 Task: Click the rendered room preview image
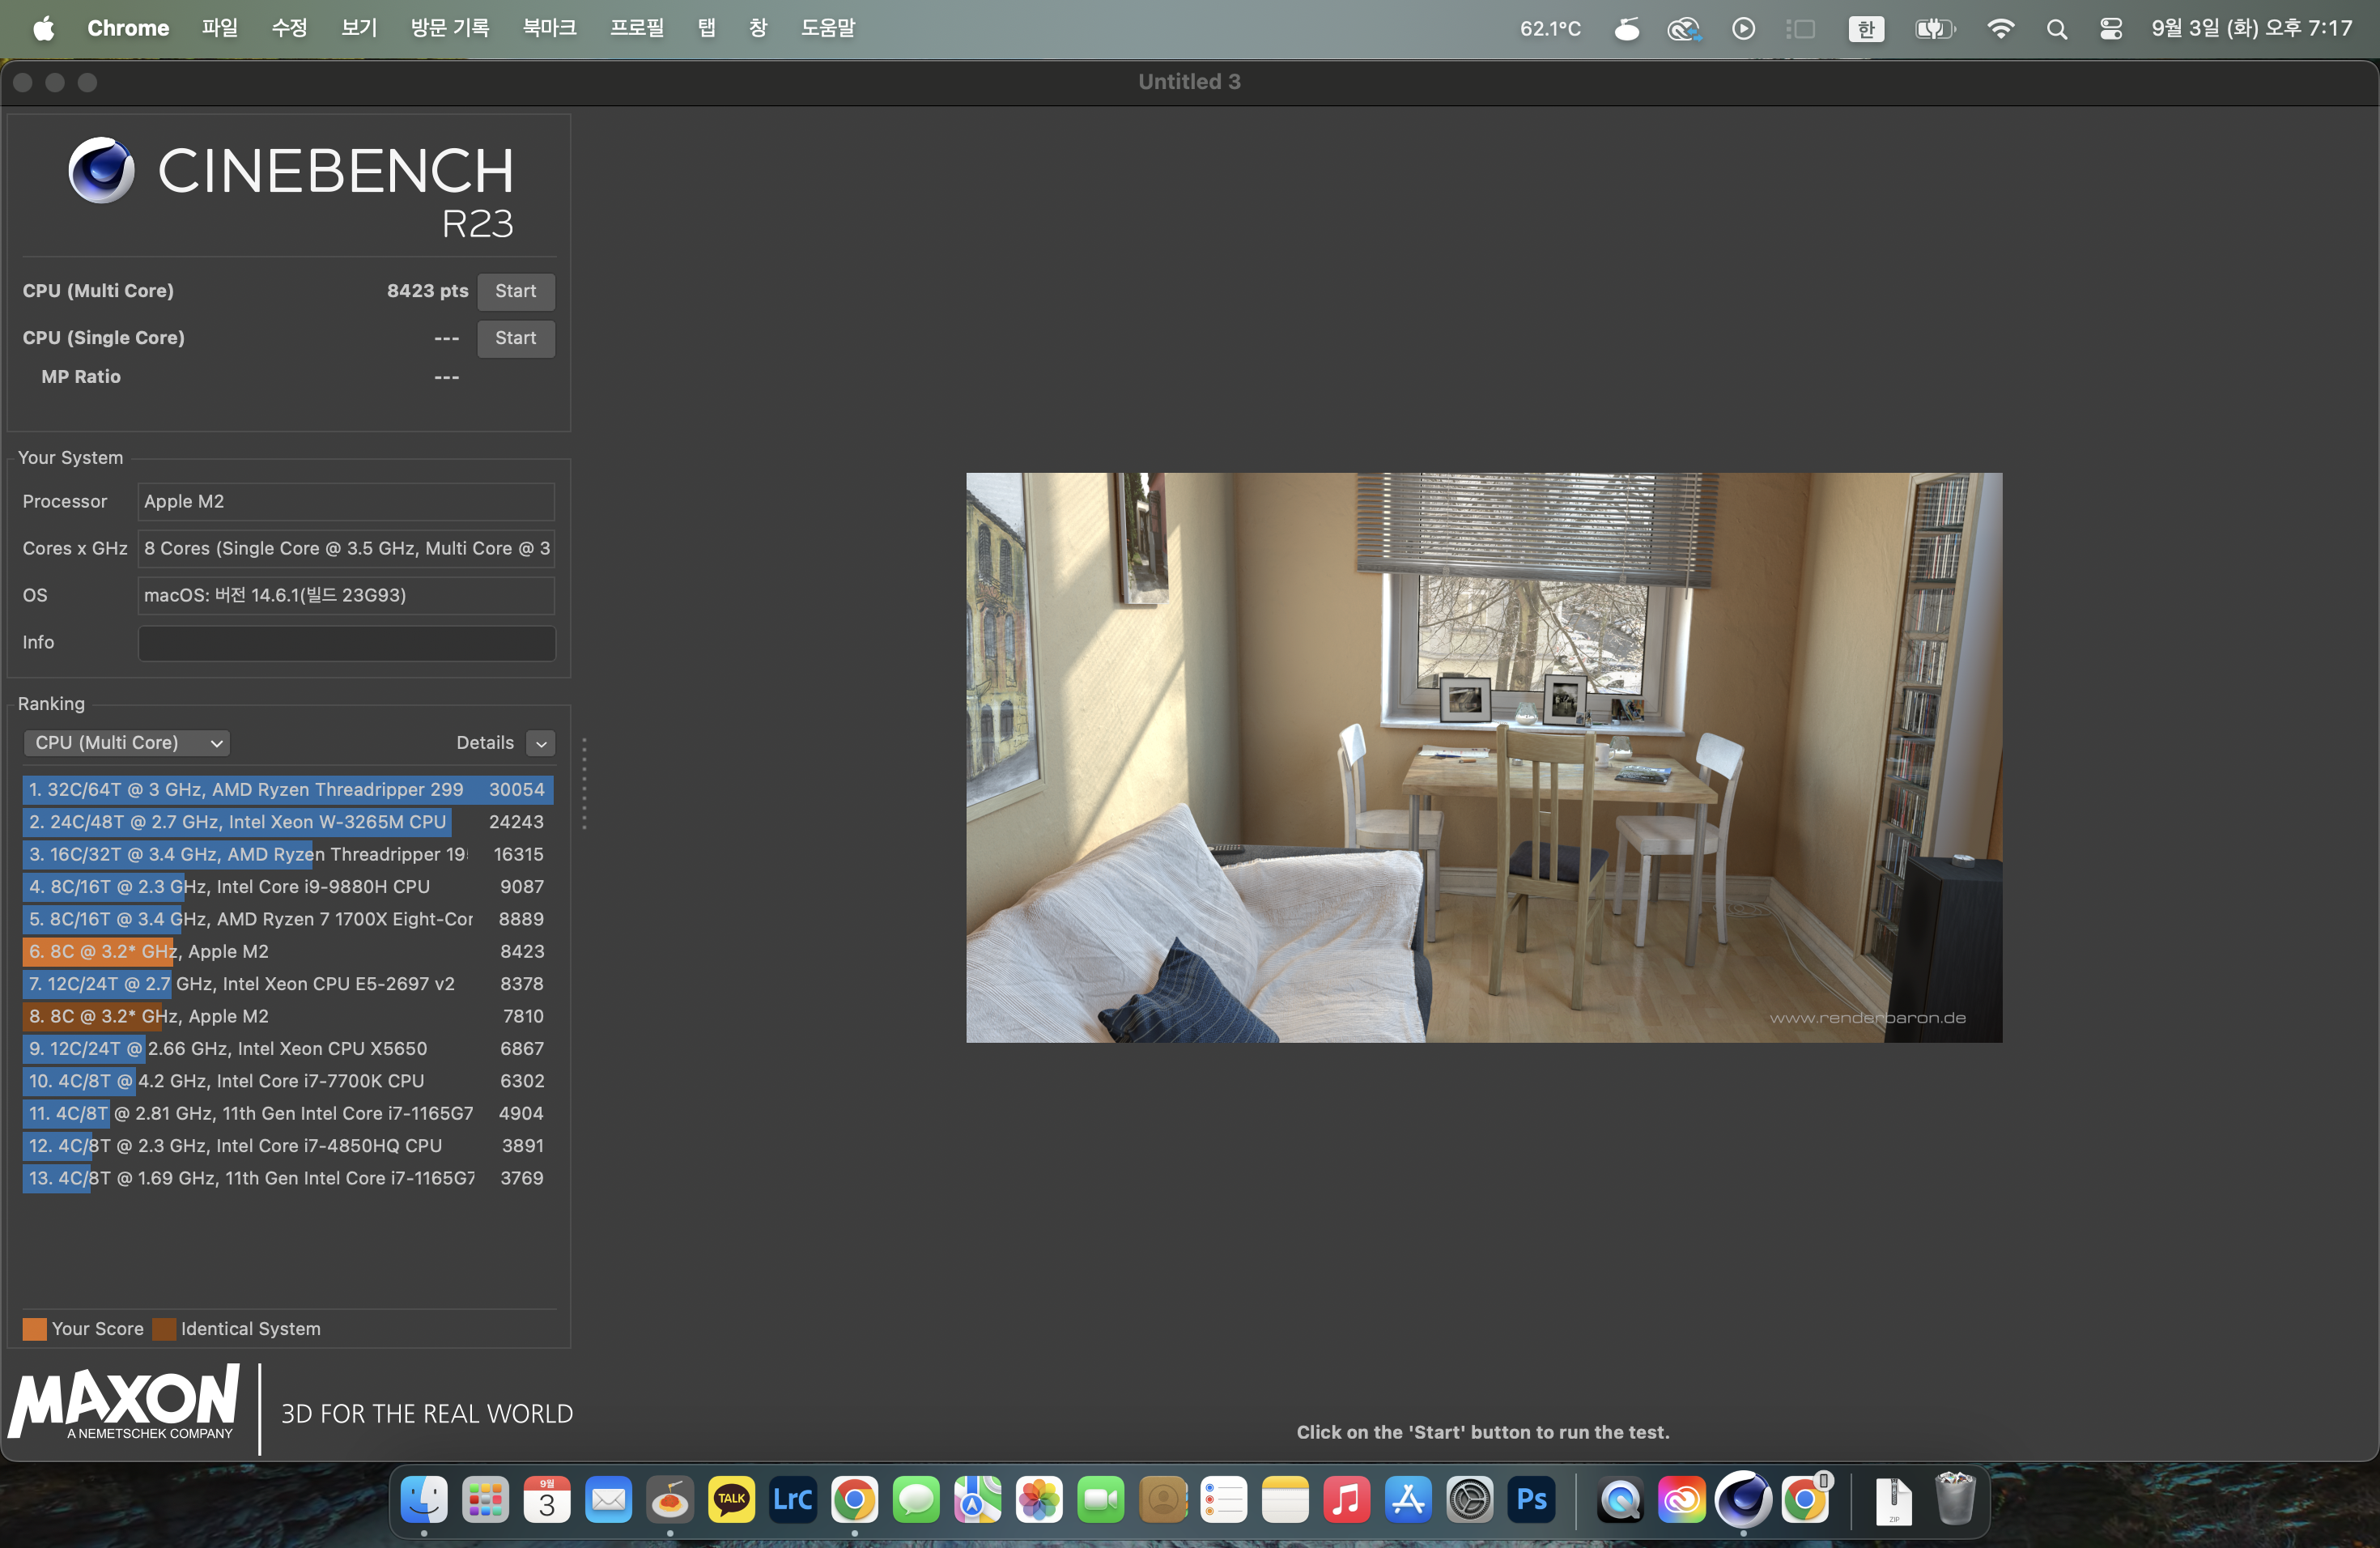tap(1483, 757)
